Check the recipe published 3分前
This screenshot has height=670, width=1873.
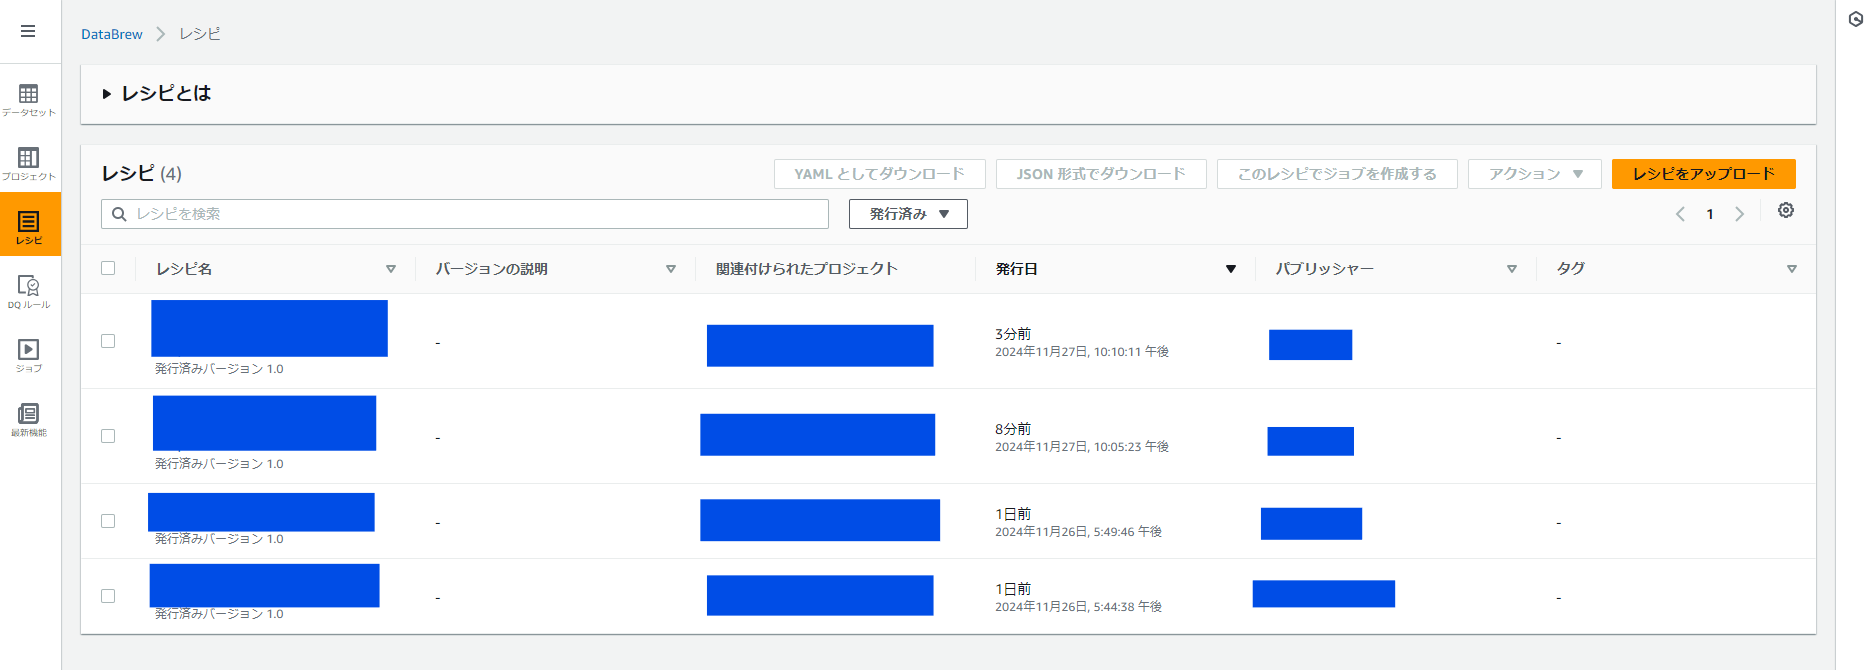108,341
